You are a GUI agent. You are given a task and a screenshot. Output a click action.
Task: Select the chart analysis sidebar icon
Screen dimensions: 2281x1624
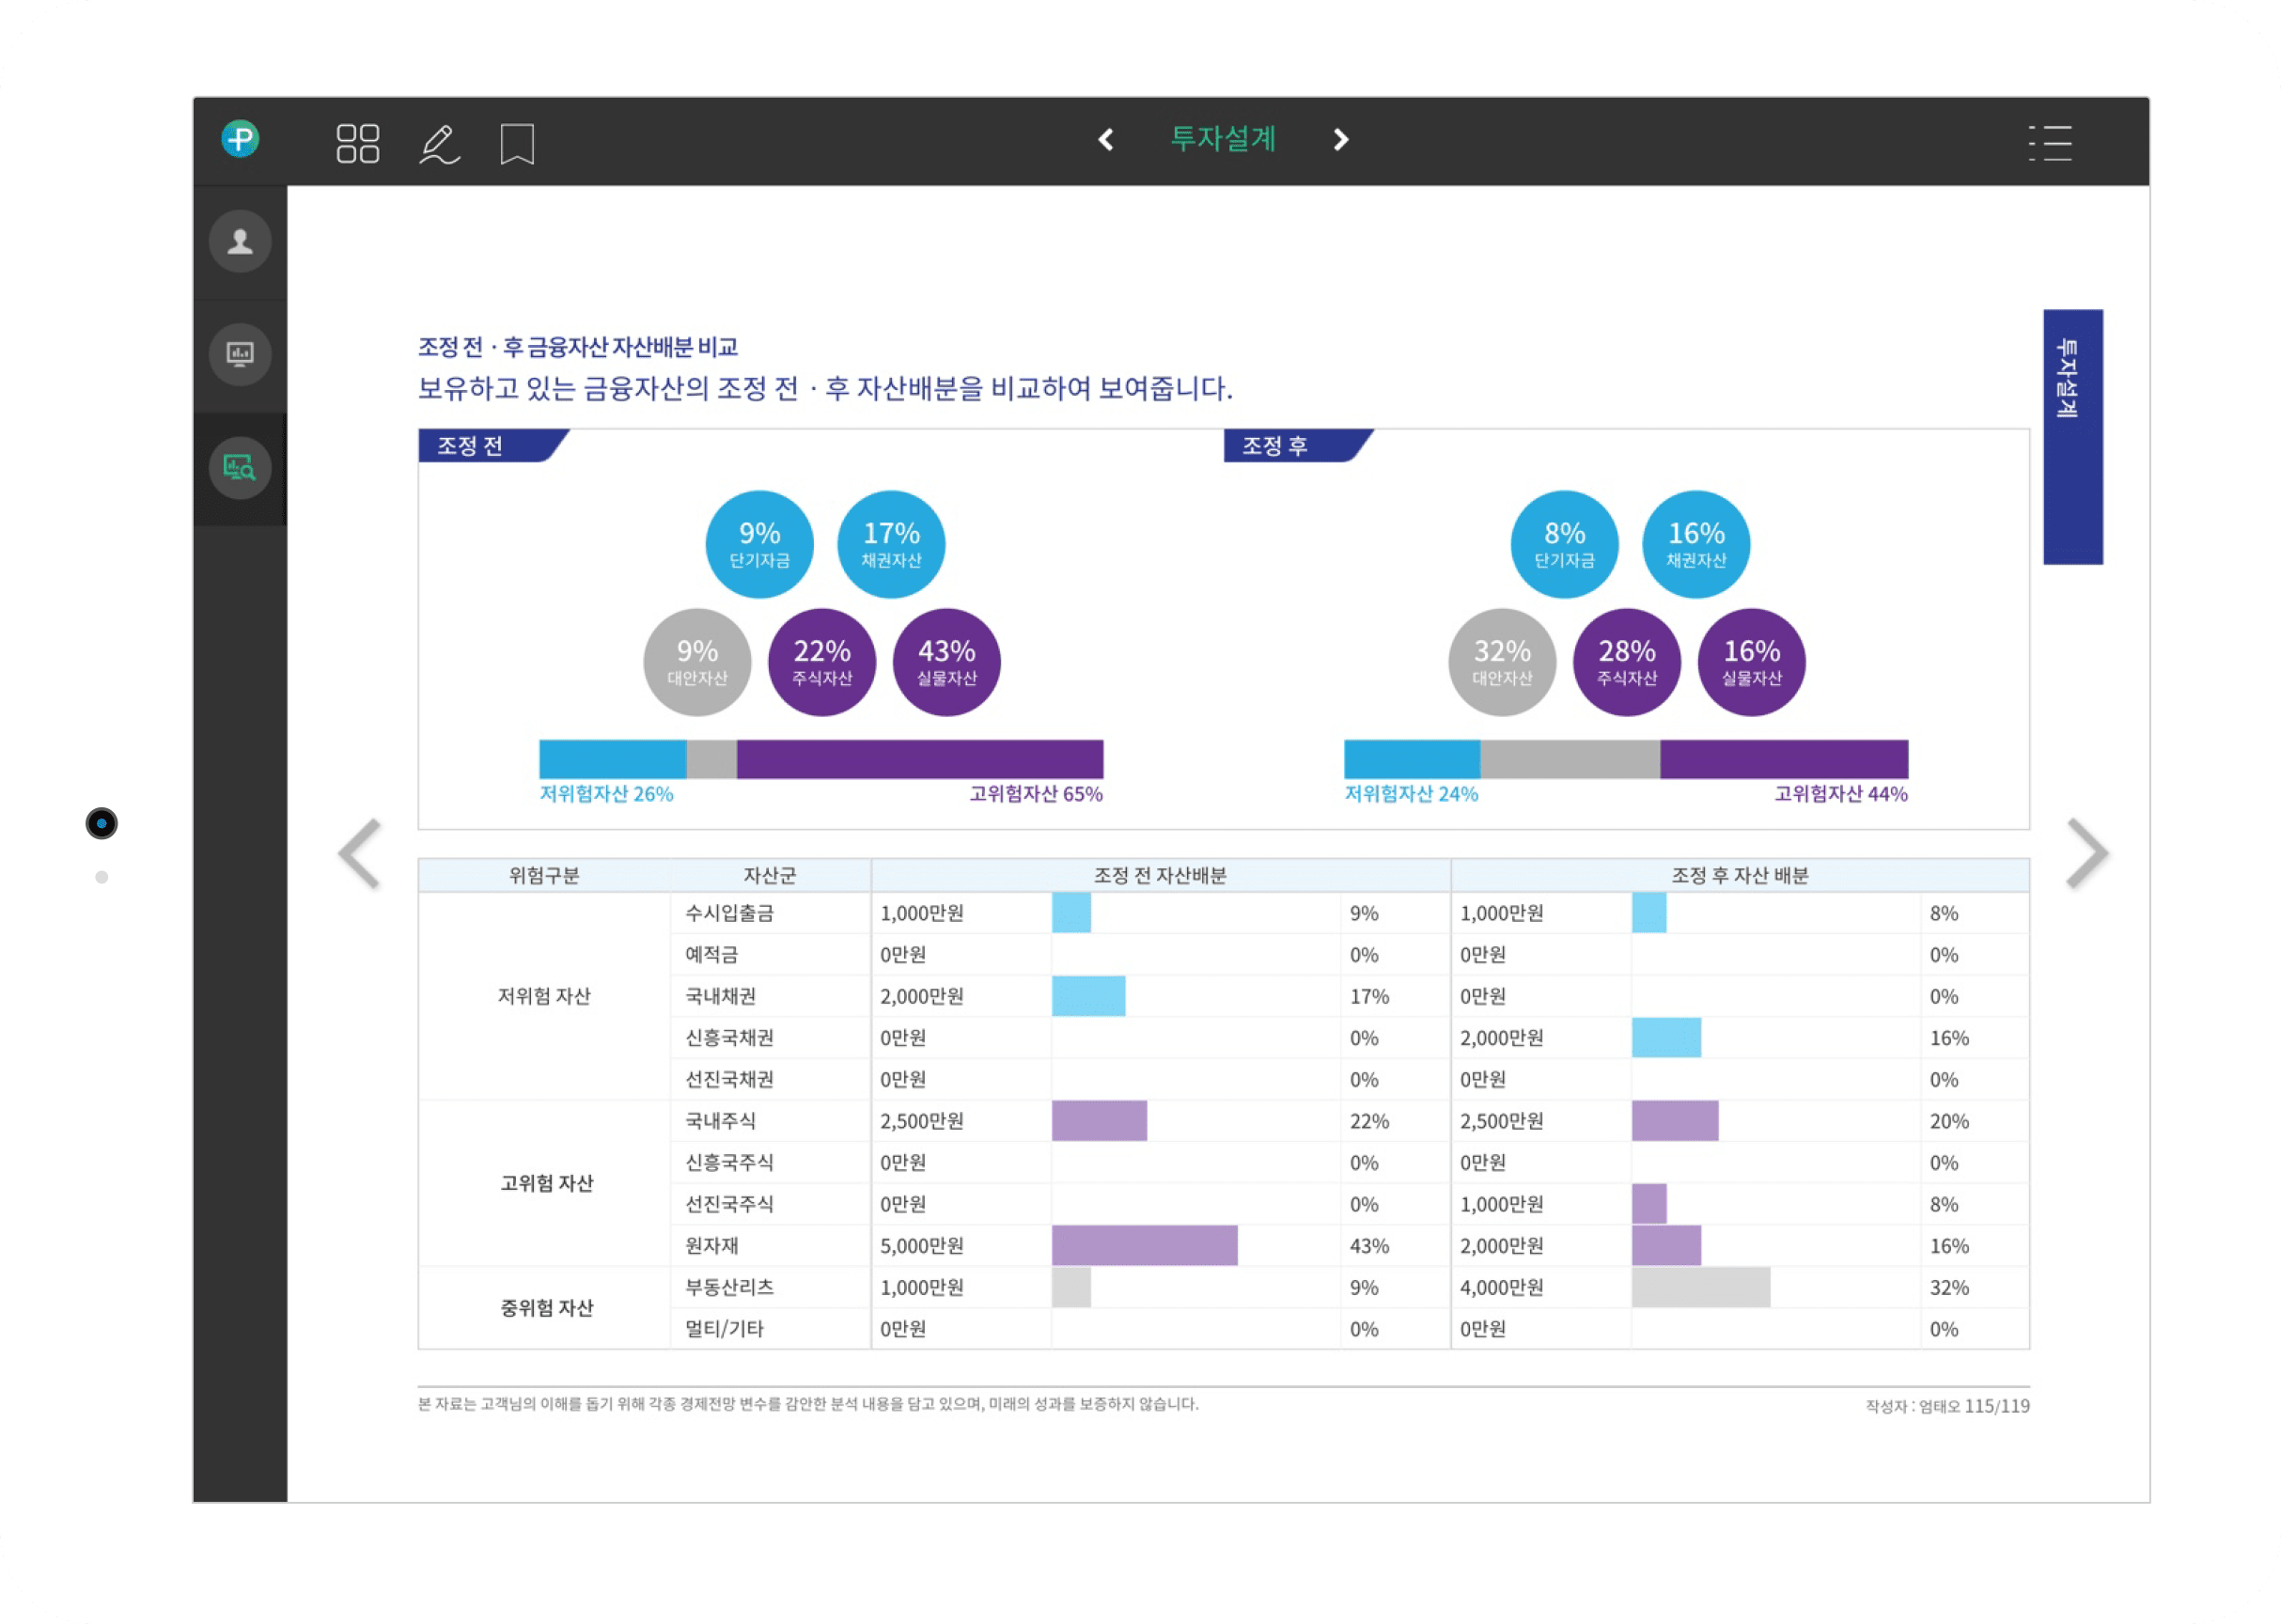240,467
